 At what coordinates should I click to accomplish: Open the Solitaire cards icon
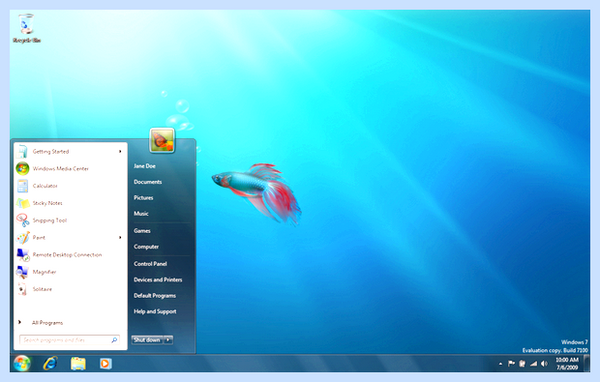click(x=22, y=289)
